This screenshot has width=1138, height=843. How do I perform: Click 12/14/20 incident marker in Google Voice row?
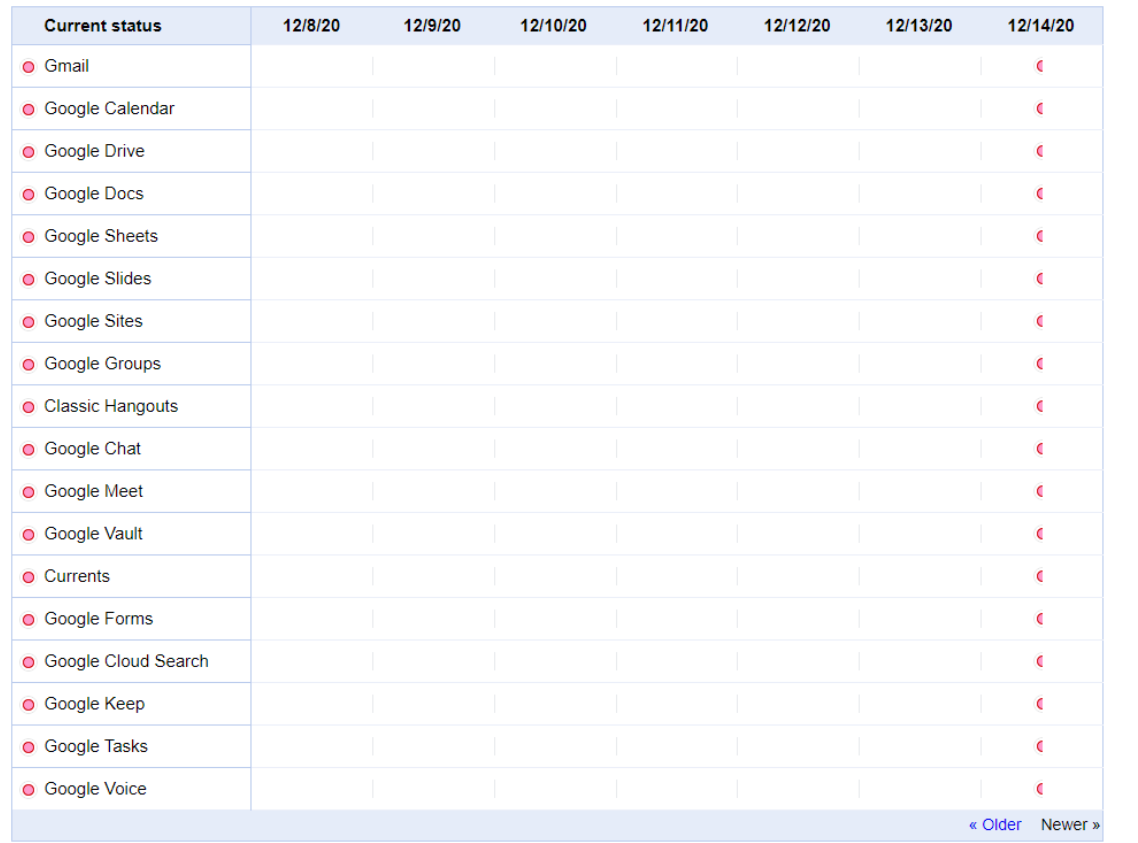(1040, 789)
